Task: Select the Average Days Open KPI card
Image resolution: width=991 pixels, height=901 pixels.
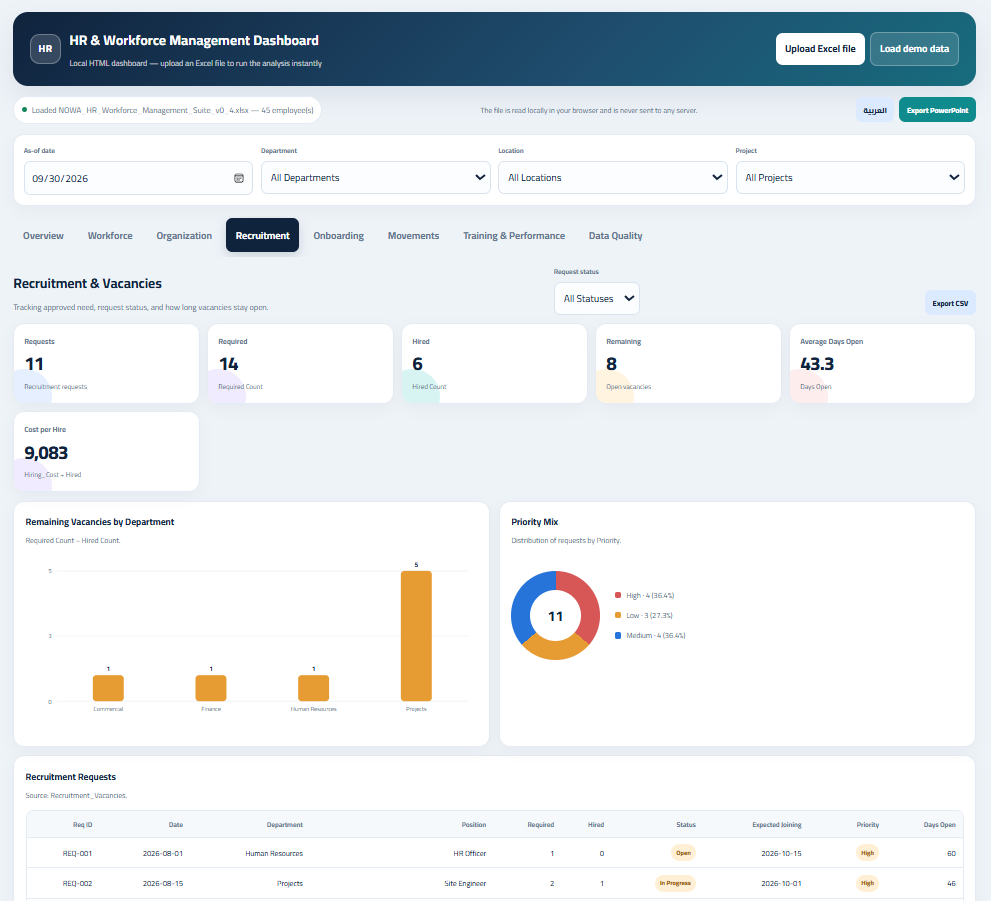Action: click(x=882, y=363)
